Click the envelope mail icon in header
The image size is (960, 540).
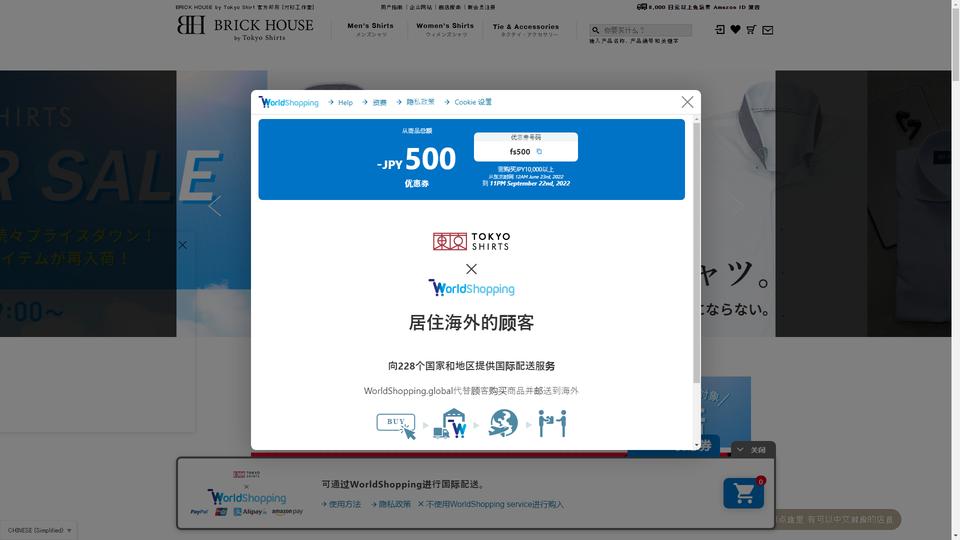[767, 30]
